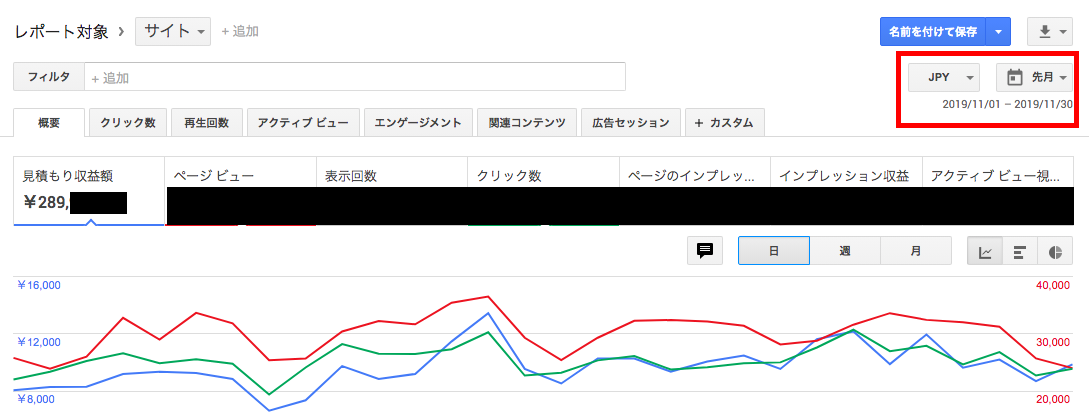The width and height of the screenshot is (1089, 417).
Task: Click + 追加 next to サイト
Action: click(240, 32)
